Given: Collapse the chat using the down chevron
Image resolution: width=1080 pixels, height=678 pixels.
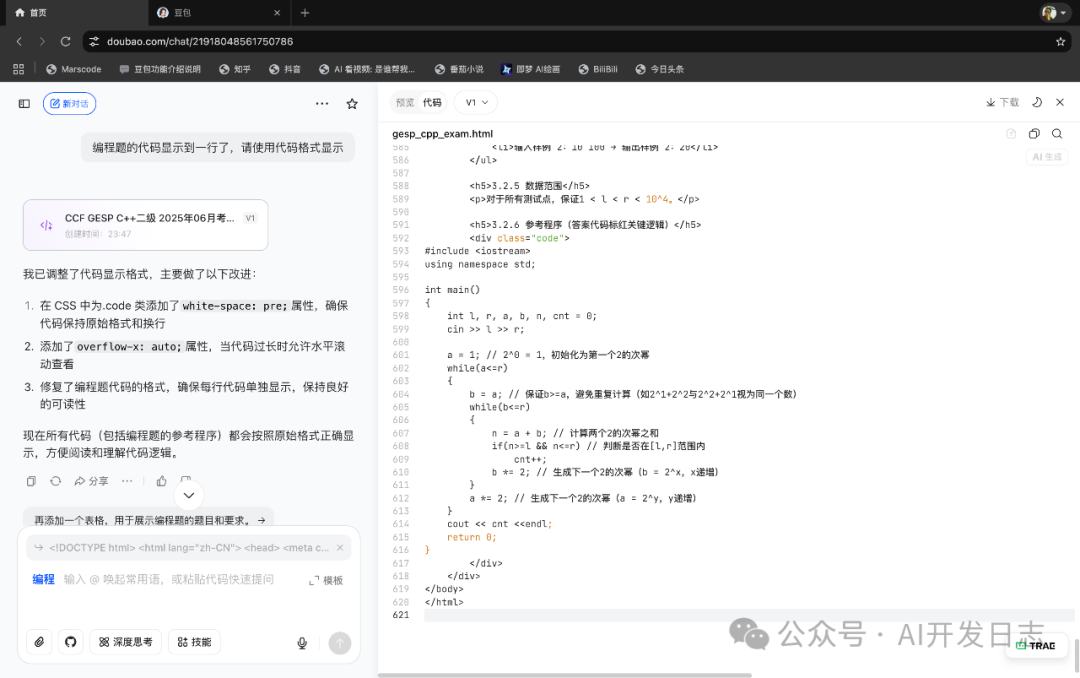Looking at the screenshot, I should pyautogui.click(x=189, y=494).
